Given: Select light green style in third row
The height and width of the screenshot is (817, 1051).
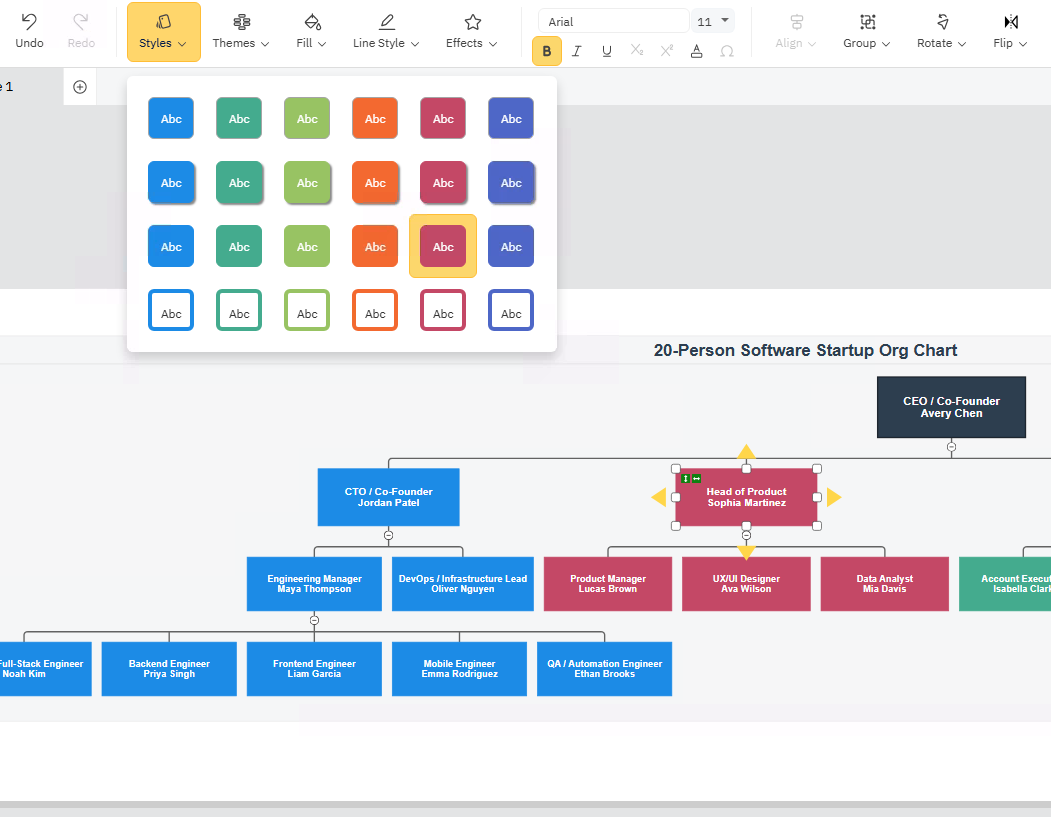Looking at the screenshot, I should tap(307, 246).
